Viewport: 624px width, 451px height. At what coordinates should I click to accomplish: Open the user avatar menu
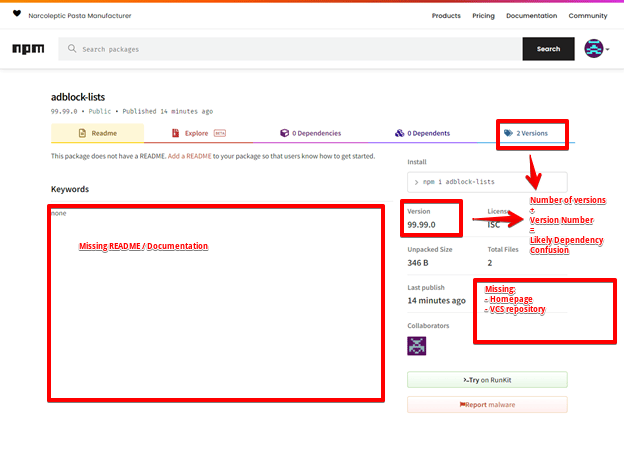[x=594, y=49]
